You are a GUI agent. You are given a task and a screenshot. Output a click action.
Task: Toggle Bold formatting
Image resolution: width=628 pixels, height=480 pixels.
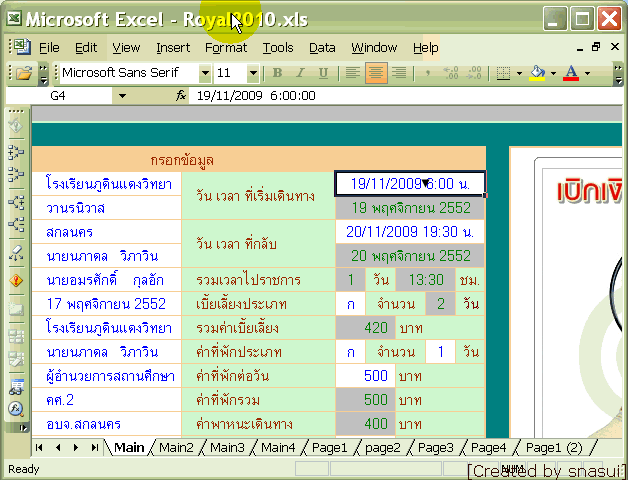(277, 73)
